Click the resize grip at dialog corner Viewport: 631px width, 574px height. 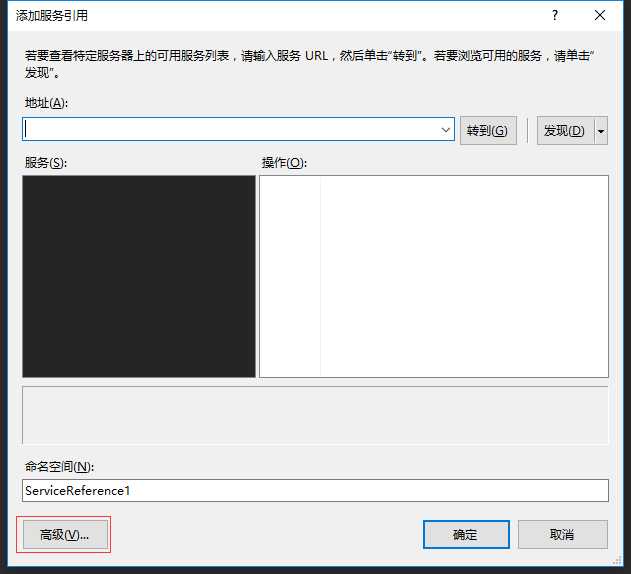(617, 560)
